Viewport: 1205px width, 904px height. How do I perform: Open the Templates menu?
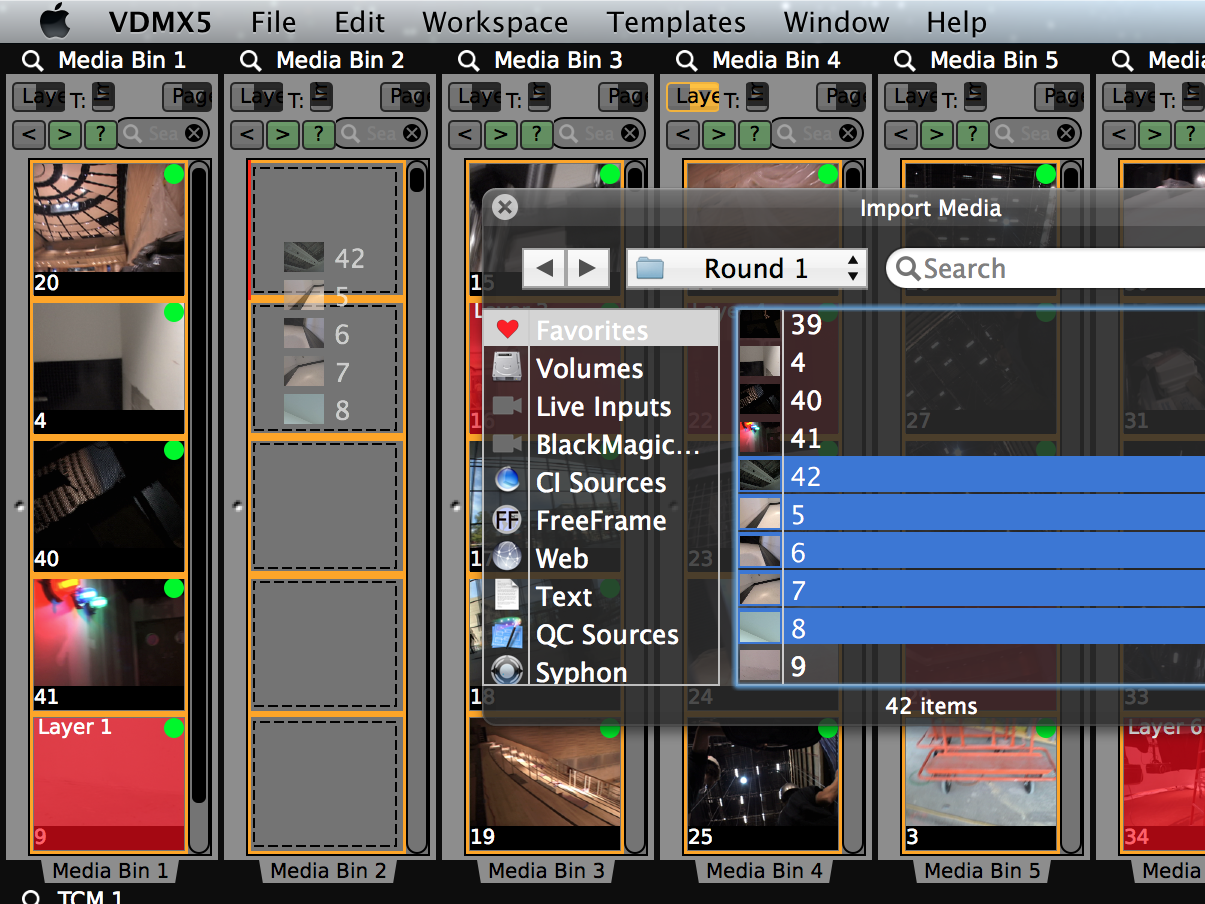click(676, 22)
